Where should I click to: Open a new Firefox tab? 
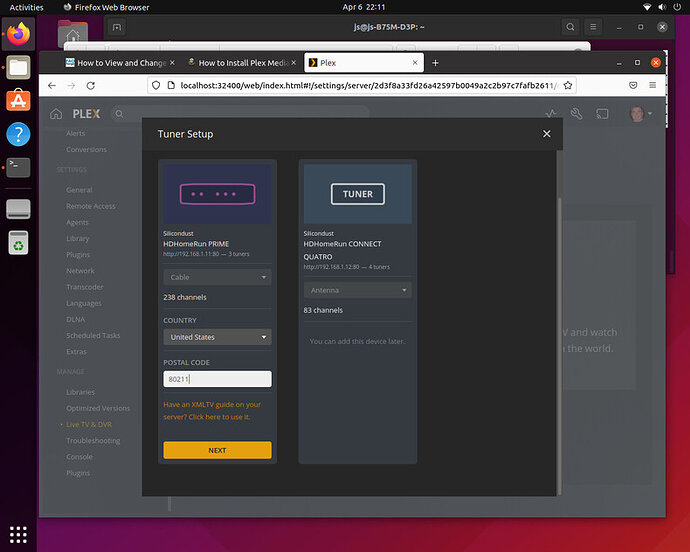435,63
